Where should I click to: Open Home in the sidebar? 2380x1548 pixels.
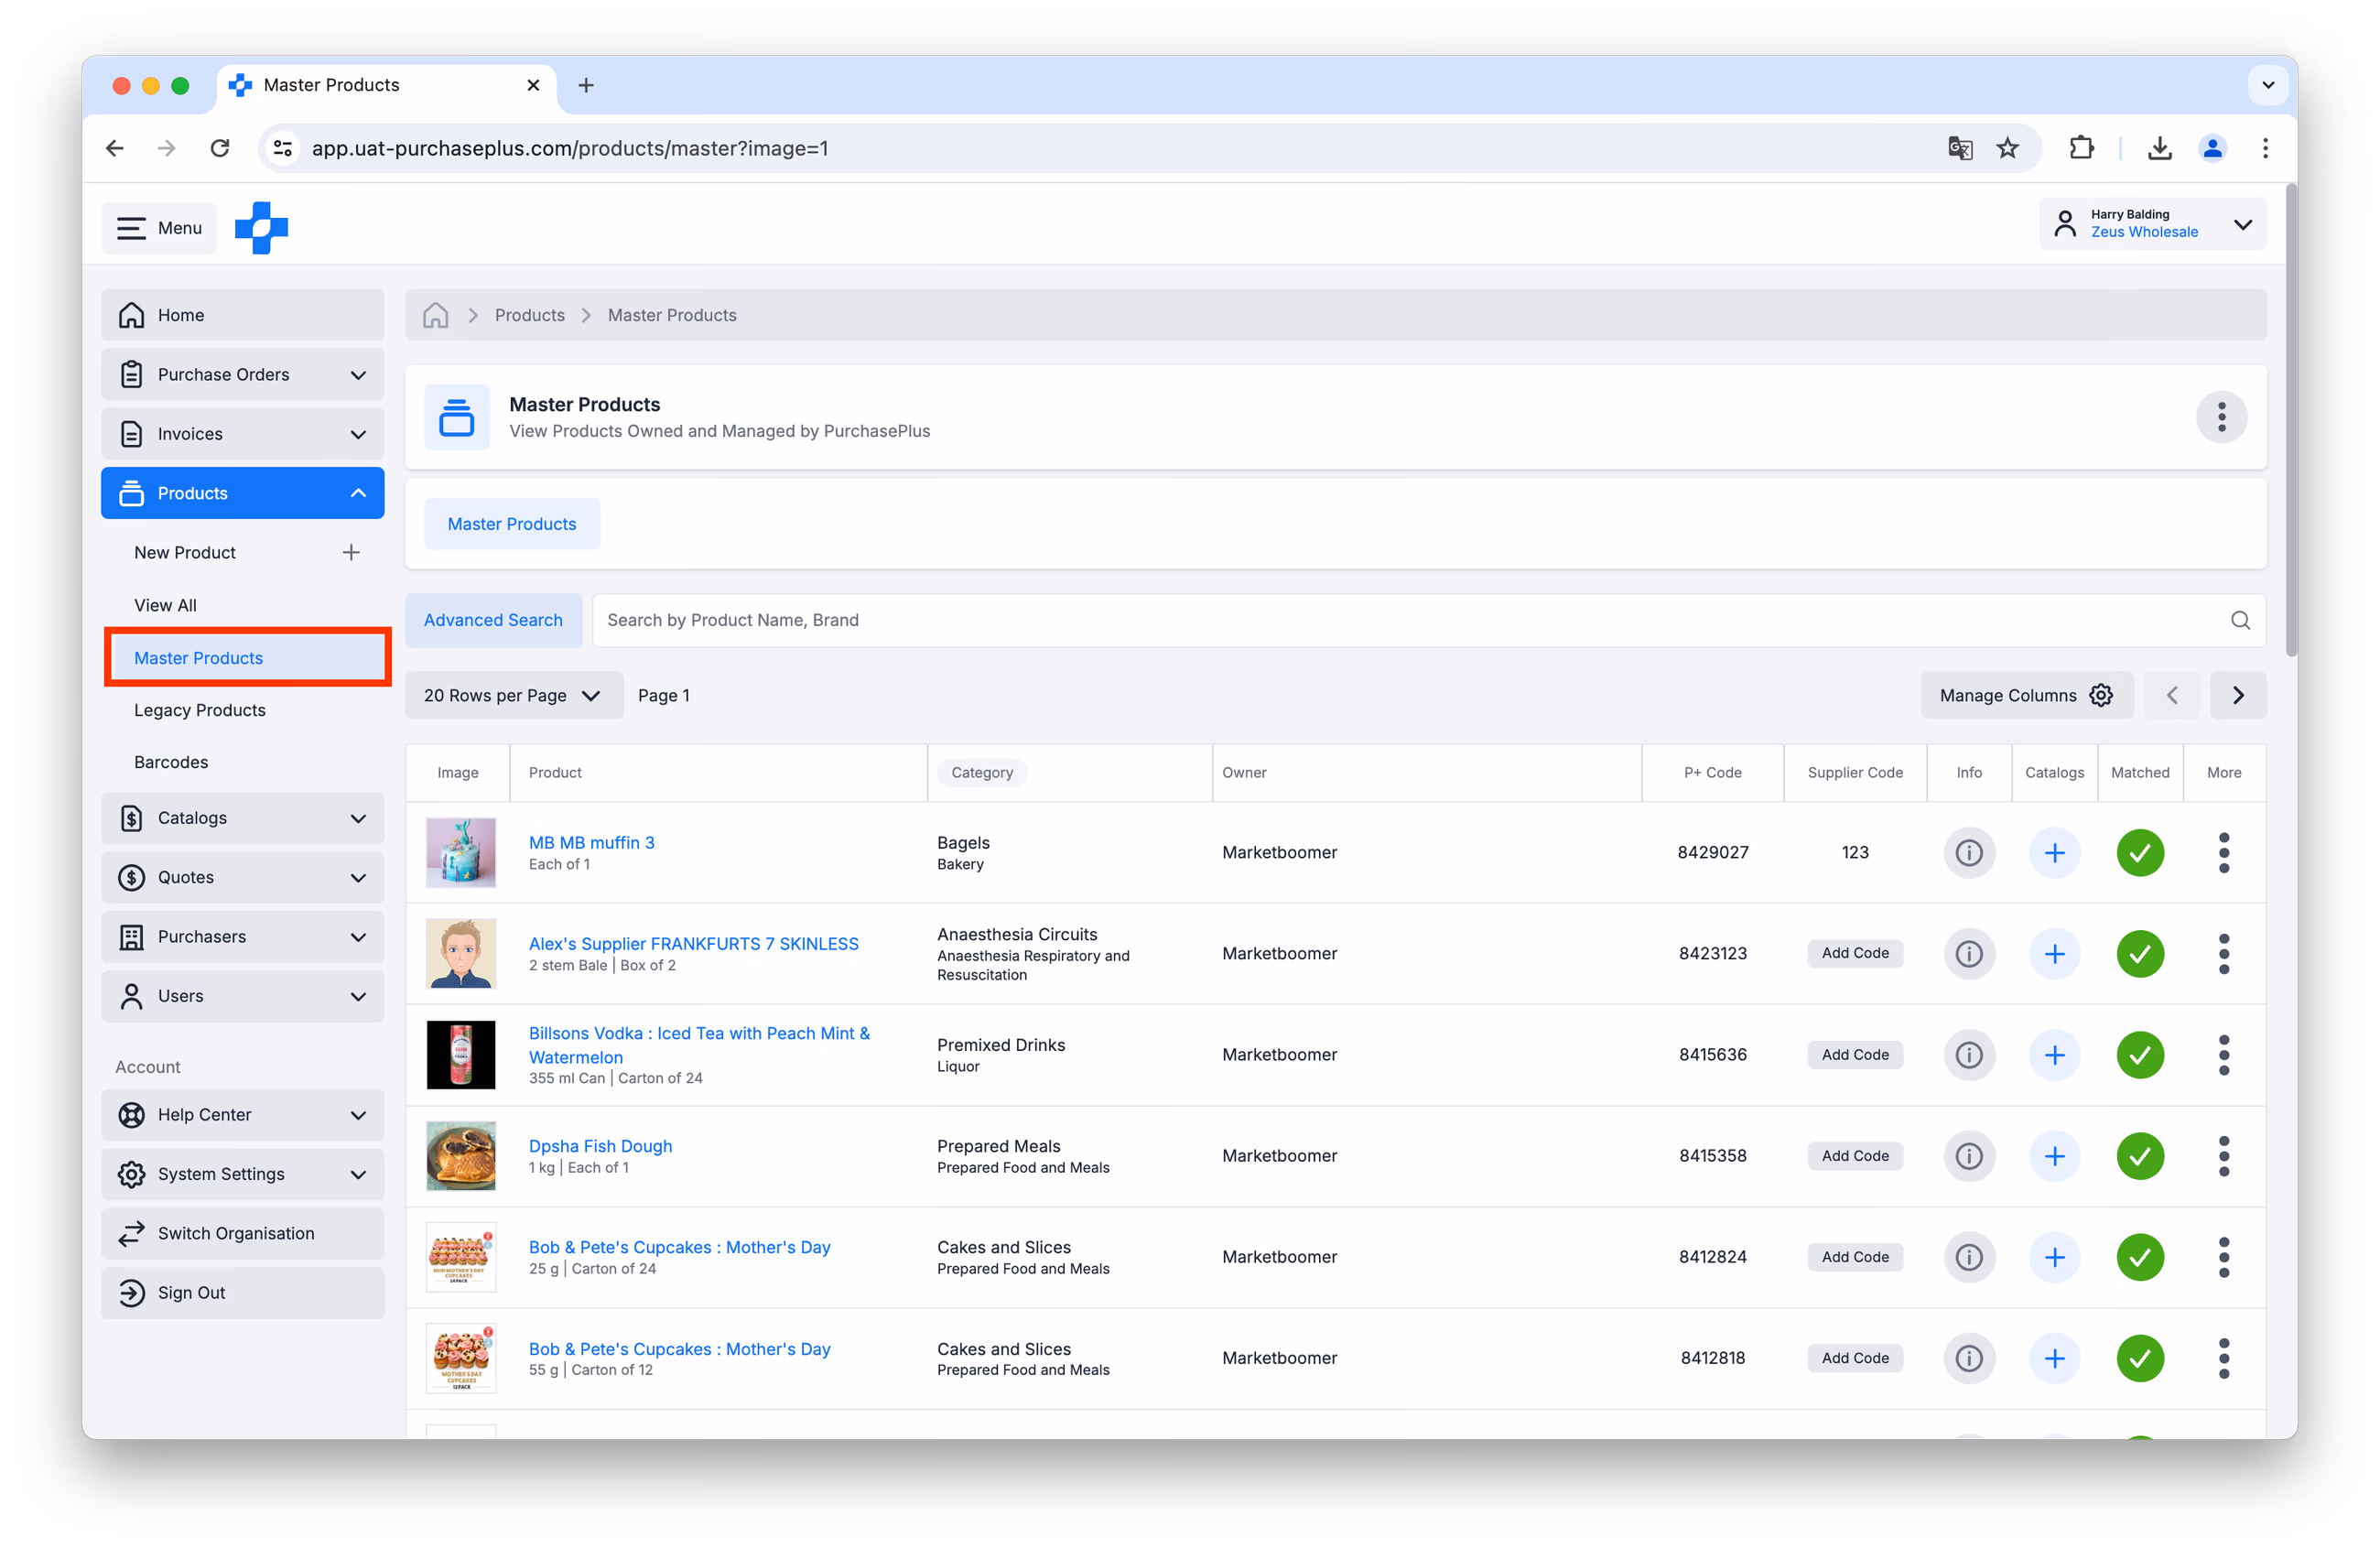coord(242,315)
